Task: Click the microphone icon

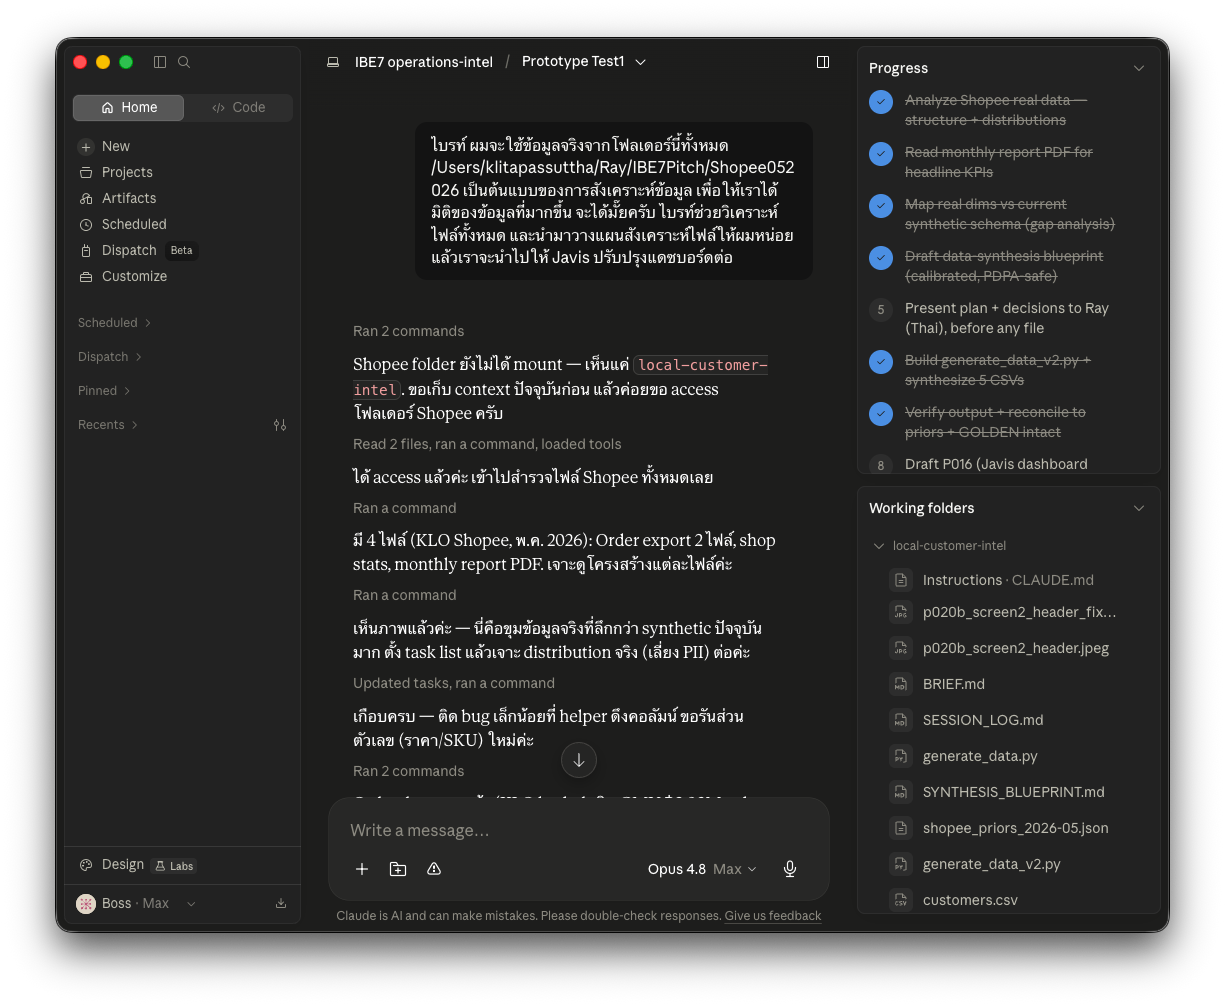Action: click(790, 869)
